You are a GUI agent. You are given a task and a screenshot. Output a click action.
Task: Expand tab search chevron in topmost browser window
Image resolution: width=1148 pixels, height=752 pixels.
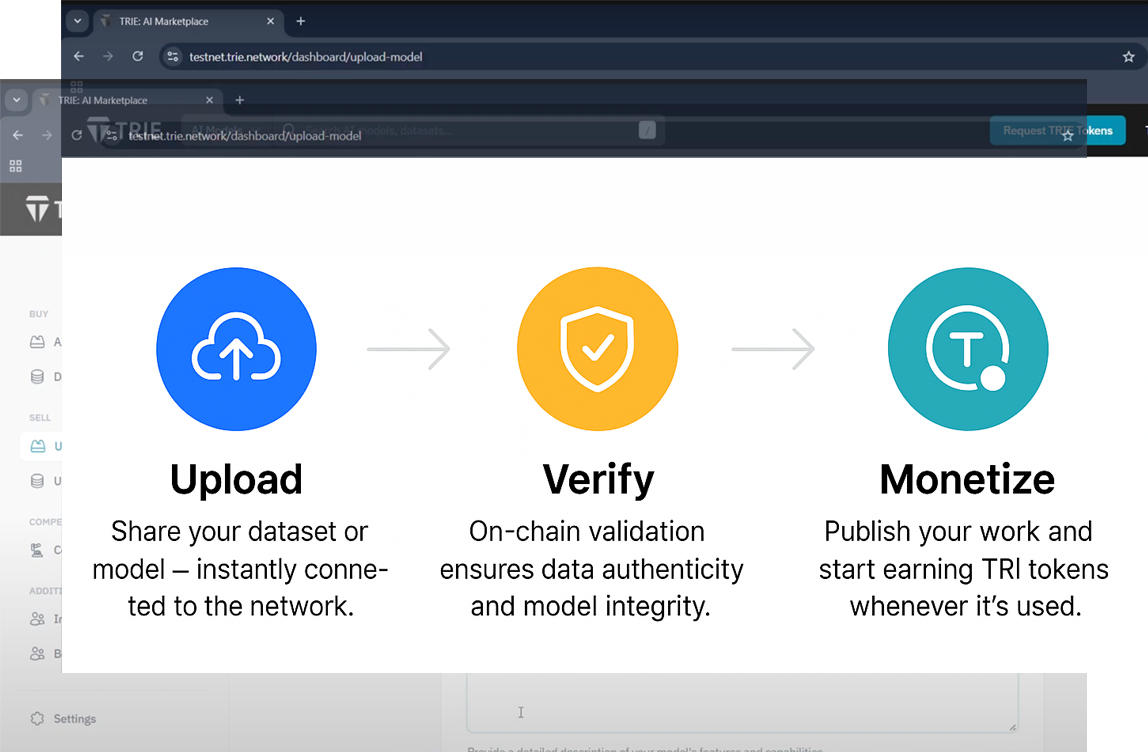[78, 21]
